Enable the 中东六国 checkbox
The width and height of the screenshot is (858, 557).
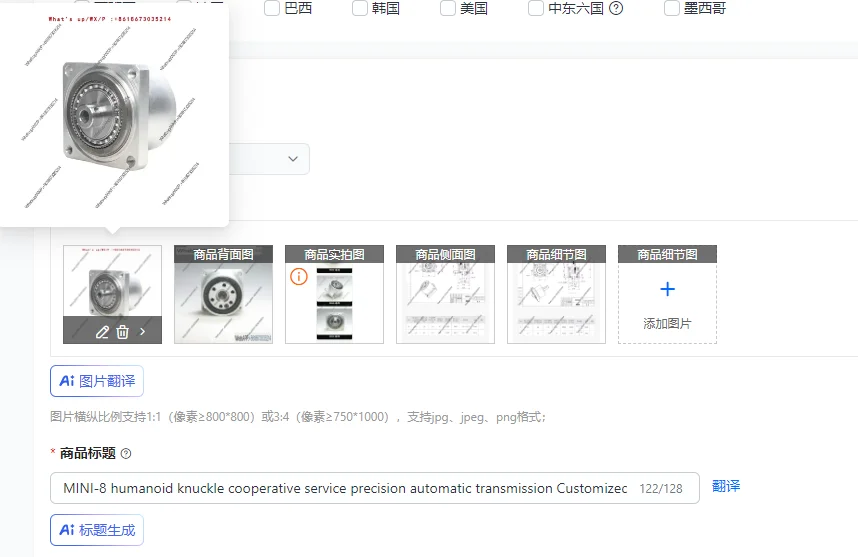pos(536,8)
